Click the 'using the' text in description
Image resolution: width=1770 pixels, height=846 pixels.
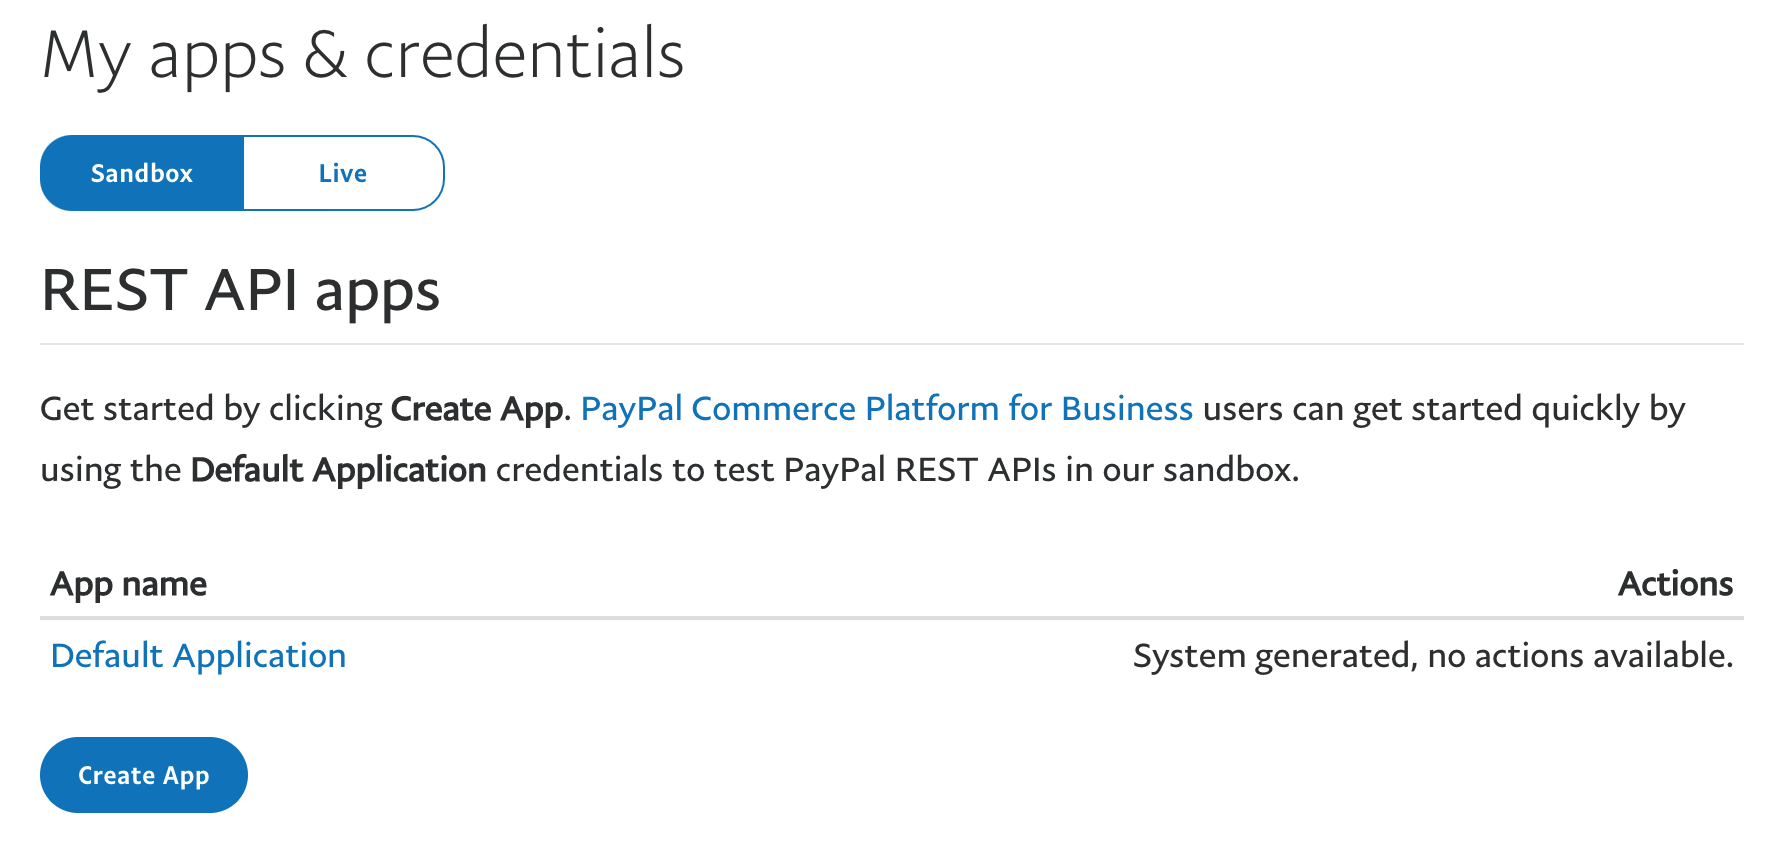(111, 469)
